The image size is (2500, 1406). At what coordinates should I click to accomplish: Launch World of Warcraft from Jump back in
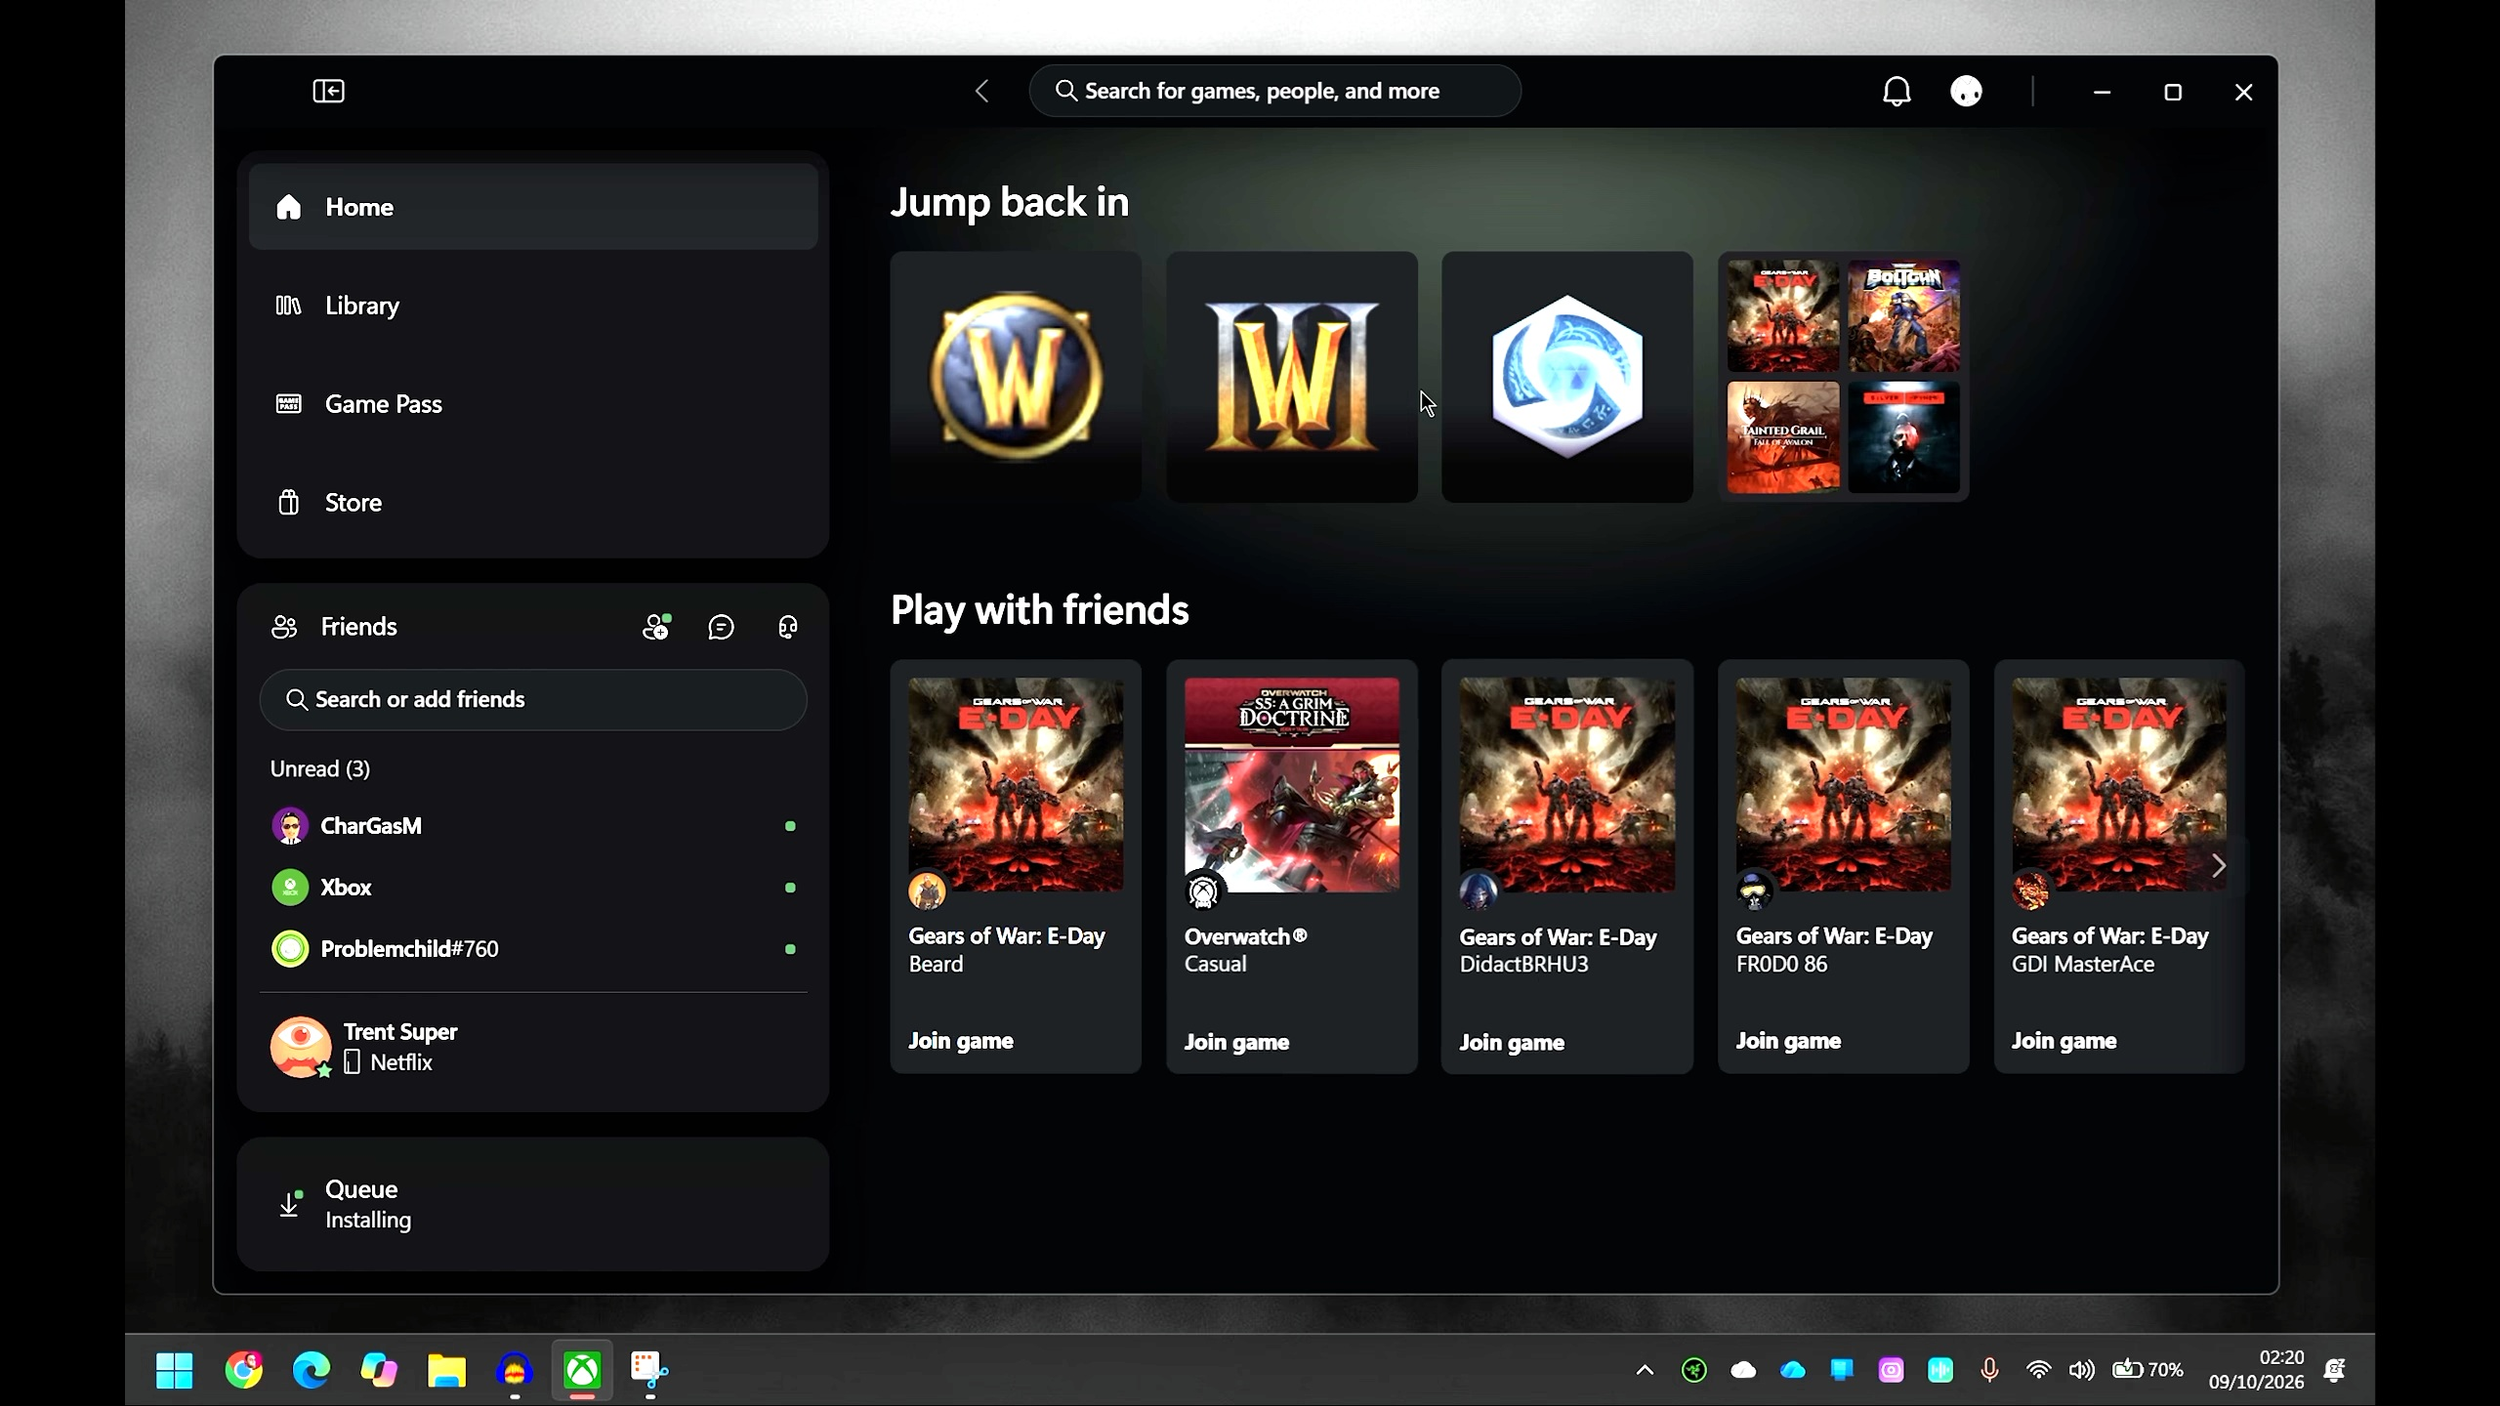[1015, 377]
